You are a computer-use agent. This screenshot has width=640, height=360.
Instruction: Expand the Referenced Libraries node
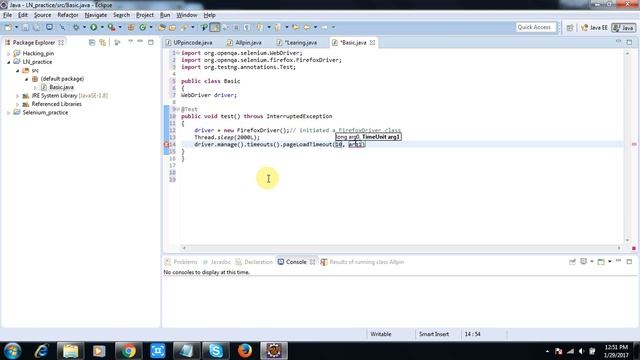18,104
